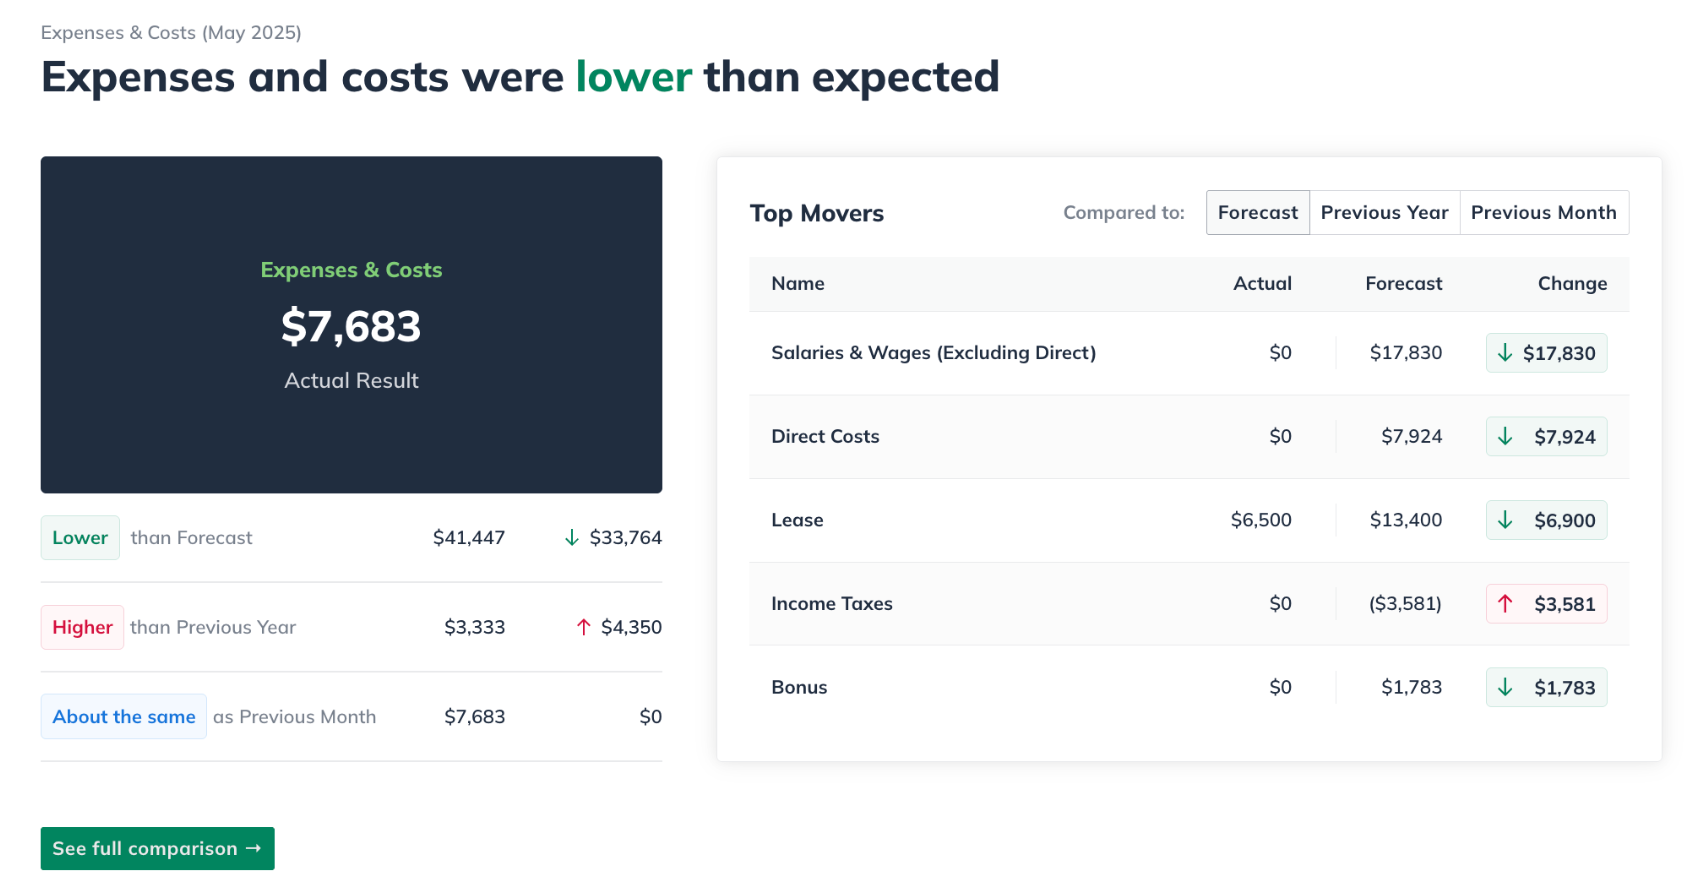1694x884 pixels.
Task: Select the Income Taxes row name
Action: tap(831, 604)
